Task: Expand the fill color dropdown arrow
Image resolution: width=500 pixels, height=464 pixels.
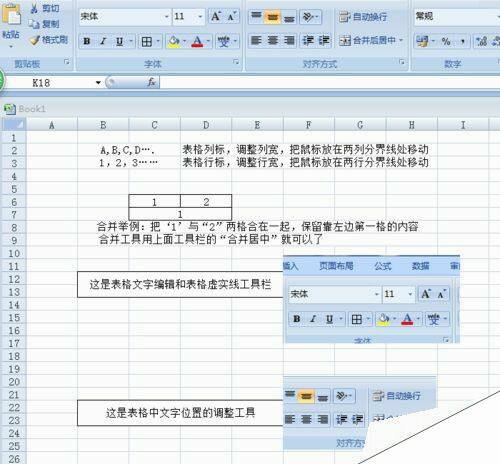Action: (x=184, y=42)
